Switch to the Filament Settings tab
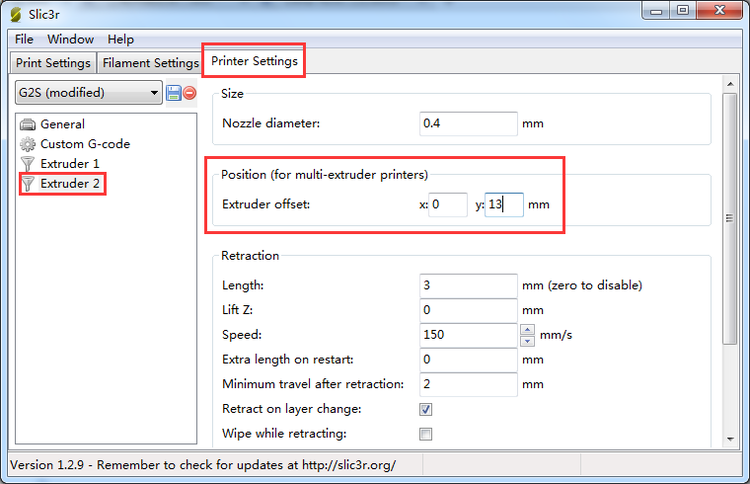 click(151, 63)
